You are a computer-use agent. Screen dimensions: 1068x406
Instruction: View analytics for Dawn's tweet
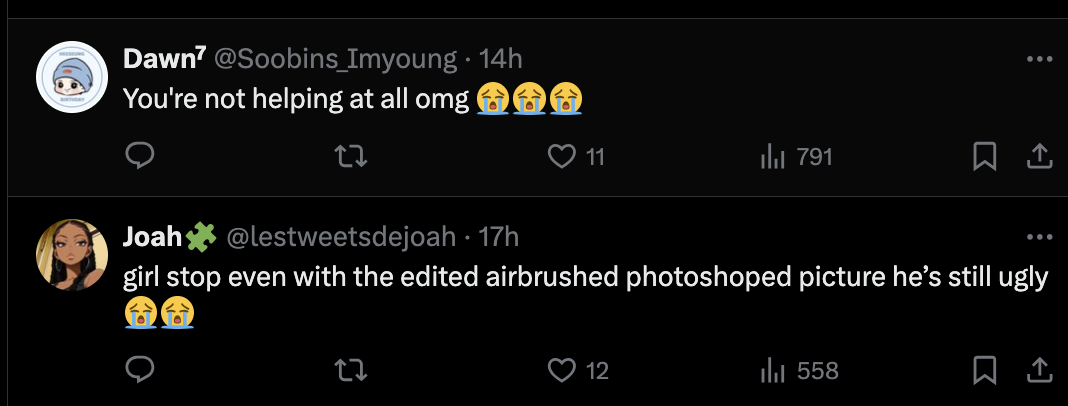click(x=771, y=156)
